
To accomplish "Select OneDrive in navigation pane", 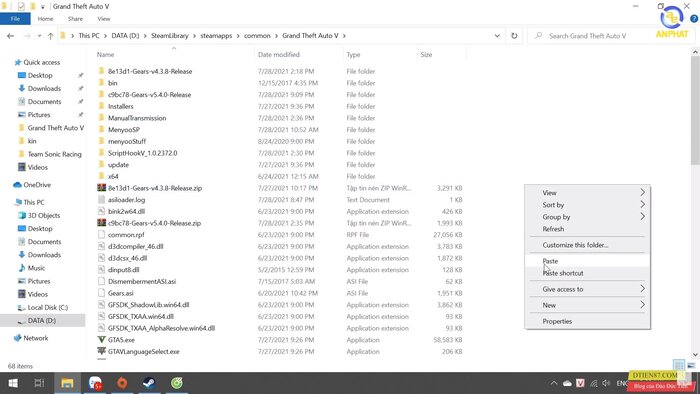I will 37,185.
